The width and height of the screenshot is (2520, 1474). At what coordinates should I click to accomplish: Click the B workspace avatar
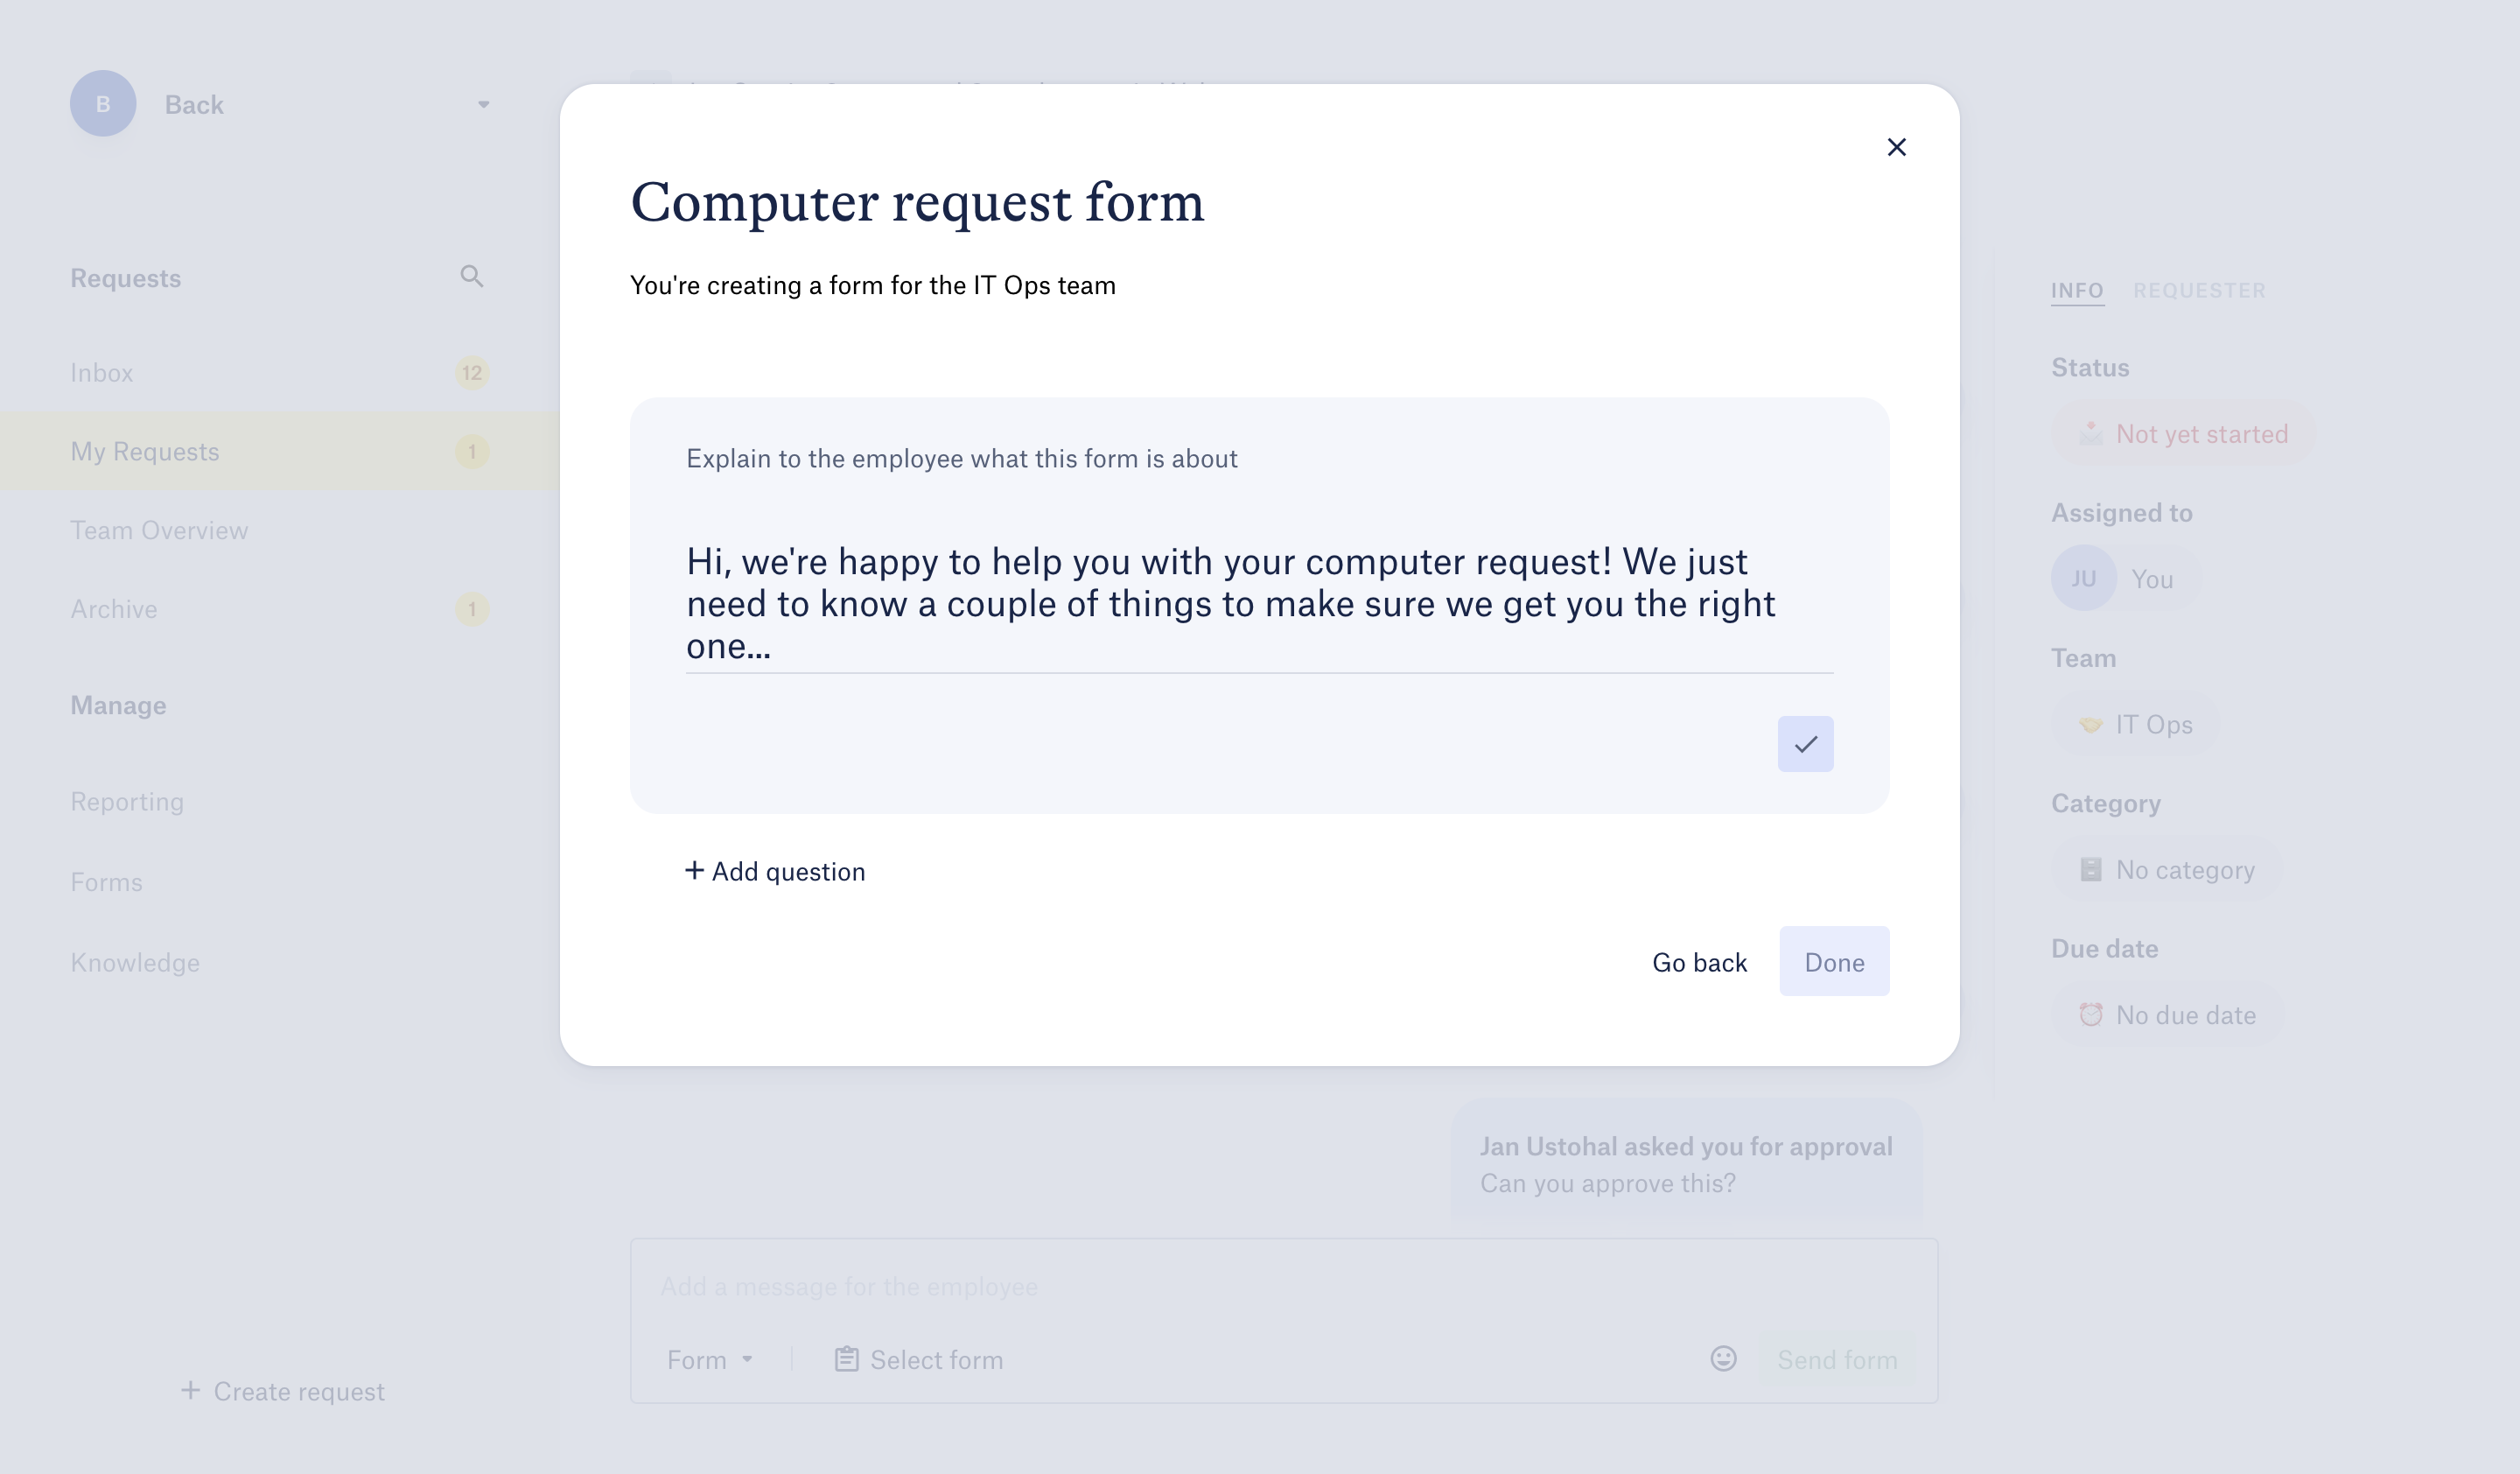tap(103, 104)
